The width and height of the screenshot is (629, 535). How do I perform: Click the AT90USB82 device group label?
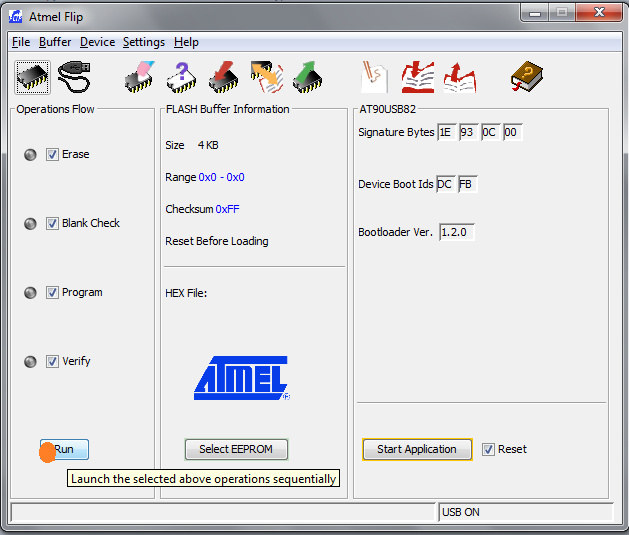point(387,109)
